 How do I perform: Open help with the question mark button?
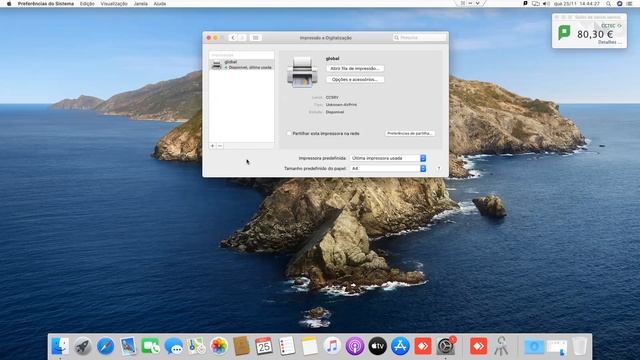tap(438, 168)
